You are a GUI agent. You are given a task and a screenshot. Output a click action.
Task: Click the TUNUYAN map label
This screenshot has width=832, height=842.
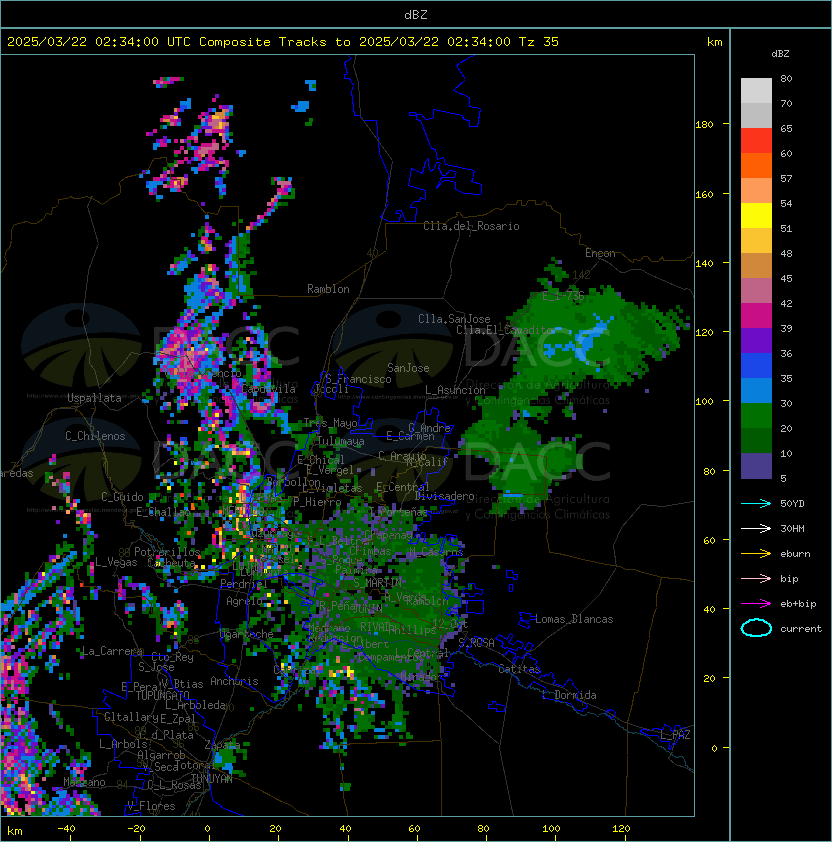pos(212,779)
